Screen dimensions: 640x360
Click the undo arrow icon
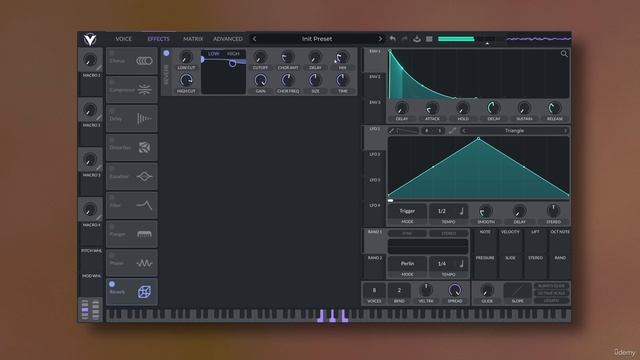(392, 39)
